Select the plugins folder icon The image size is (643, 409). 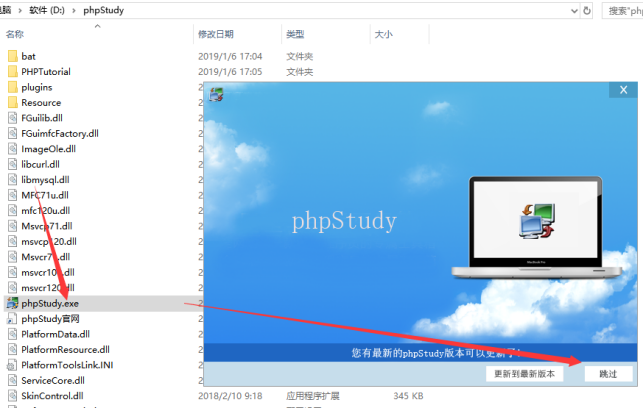pos(12,87)
